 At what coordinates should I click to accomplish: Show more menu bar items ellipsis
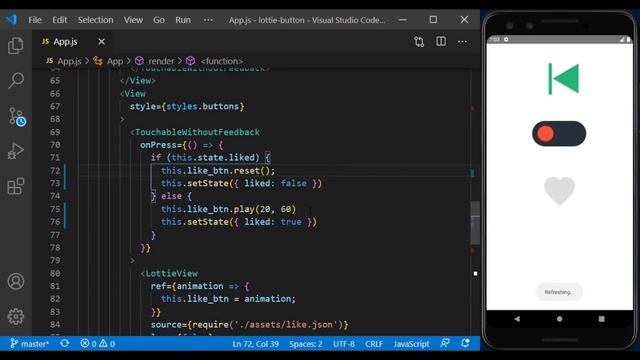tap(208, 20)
